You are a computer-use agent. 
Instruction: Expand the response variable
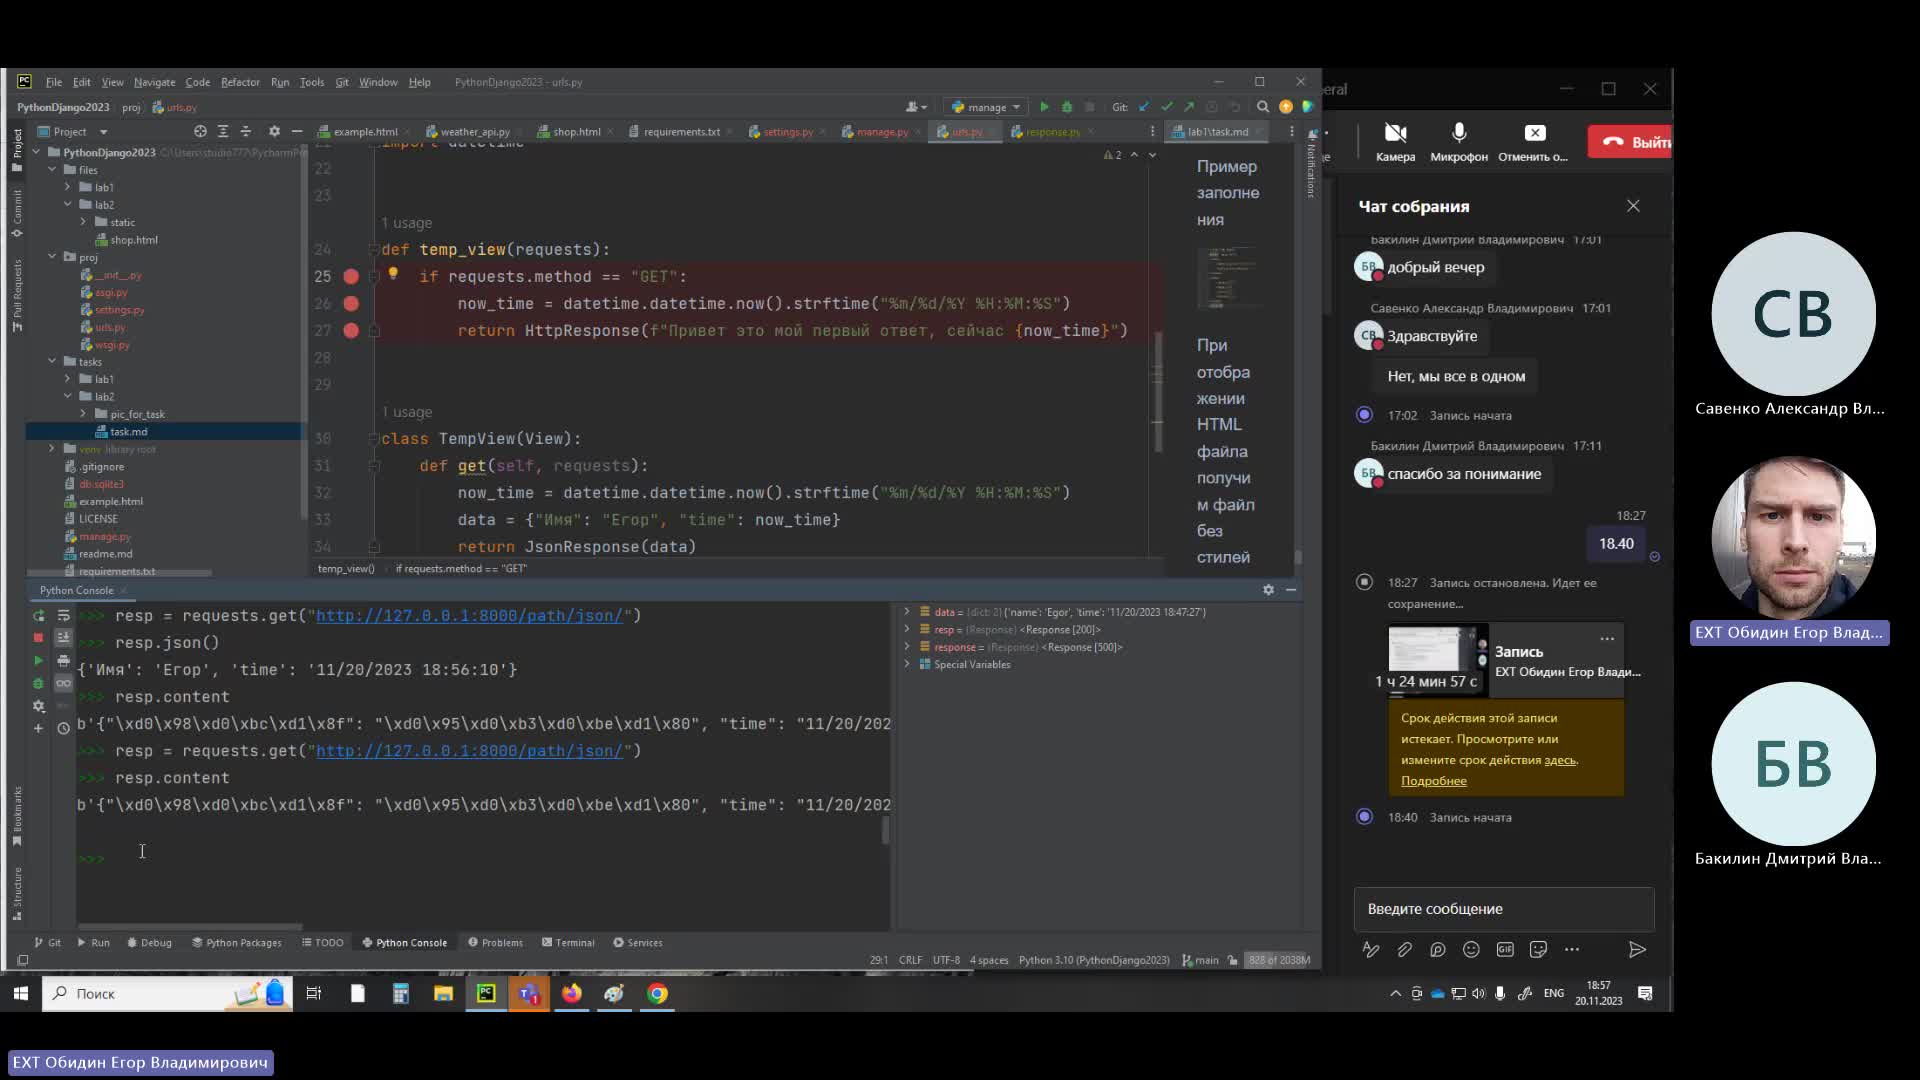click(x=907, y=647)
